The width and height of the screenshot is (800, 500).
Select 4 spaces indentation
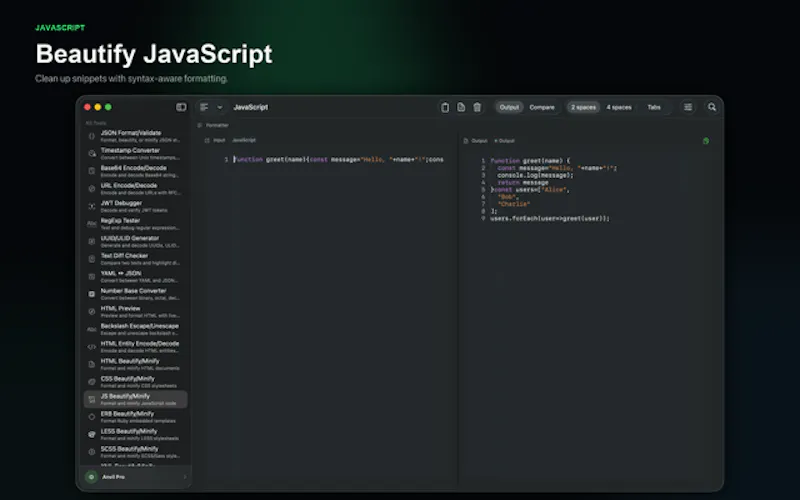619,107
